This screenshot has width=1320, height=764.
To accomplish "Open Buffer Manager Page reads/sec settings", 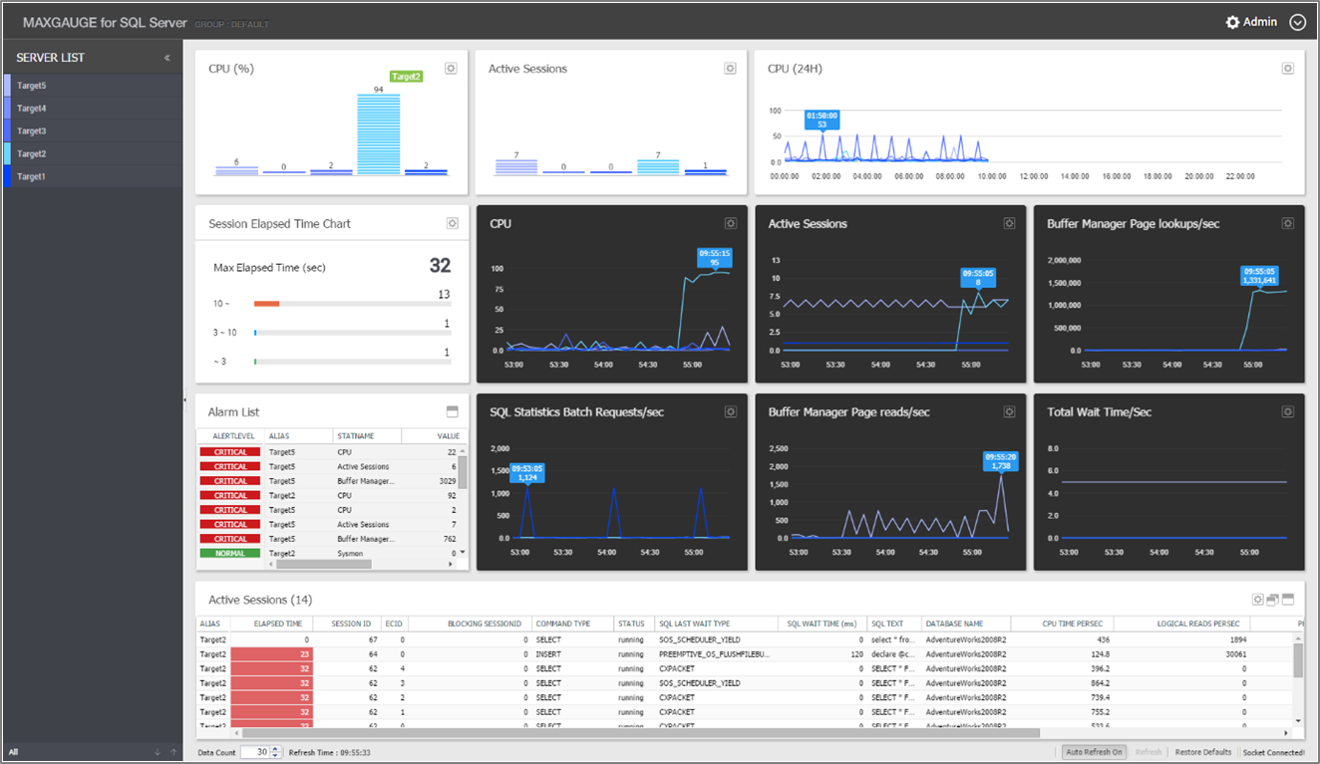I will click(1009, 412).
